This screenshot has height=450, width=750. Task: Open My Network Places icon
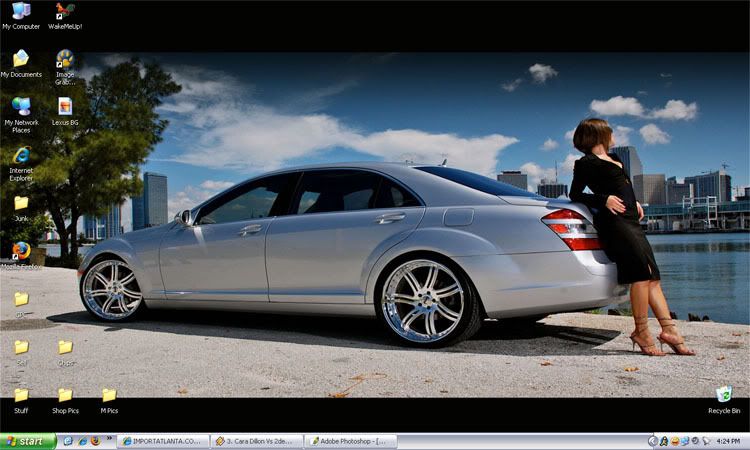click(x=21, y=106)
